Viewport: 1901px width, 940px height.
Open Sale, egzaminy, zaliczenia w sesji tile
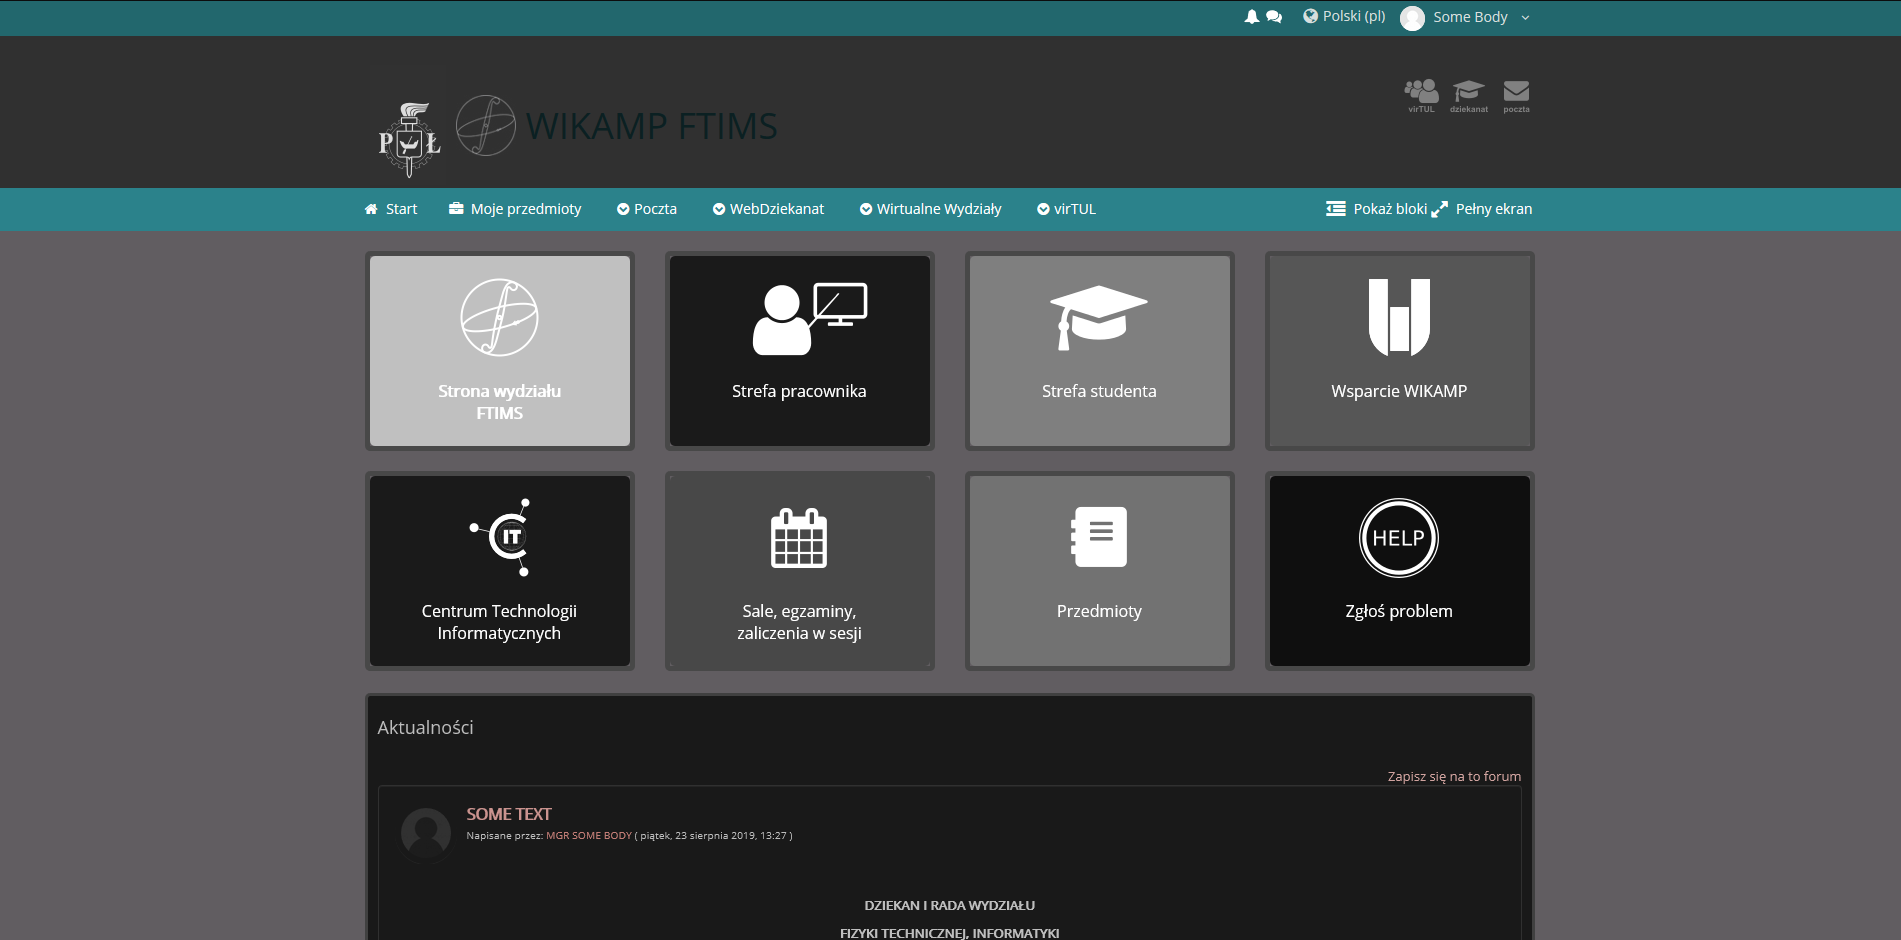[x=800, y=571]
